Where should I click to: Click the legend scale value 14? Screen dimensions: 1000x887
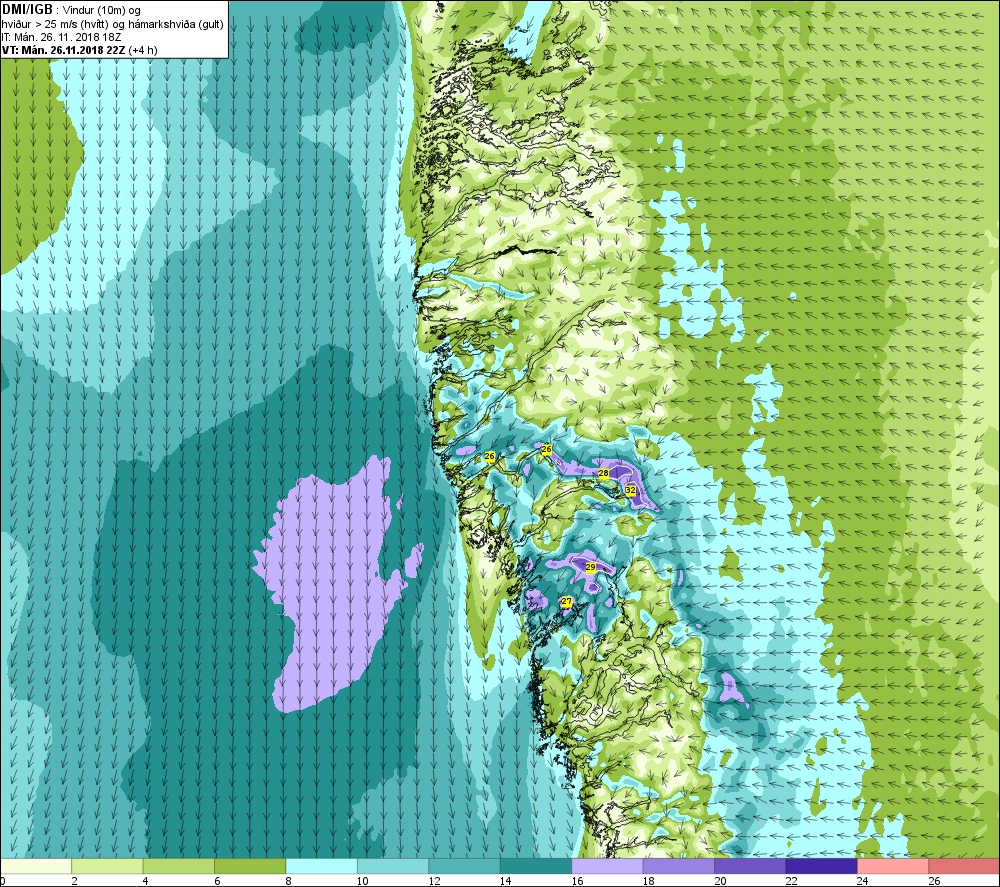click(506, 881)
